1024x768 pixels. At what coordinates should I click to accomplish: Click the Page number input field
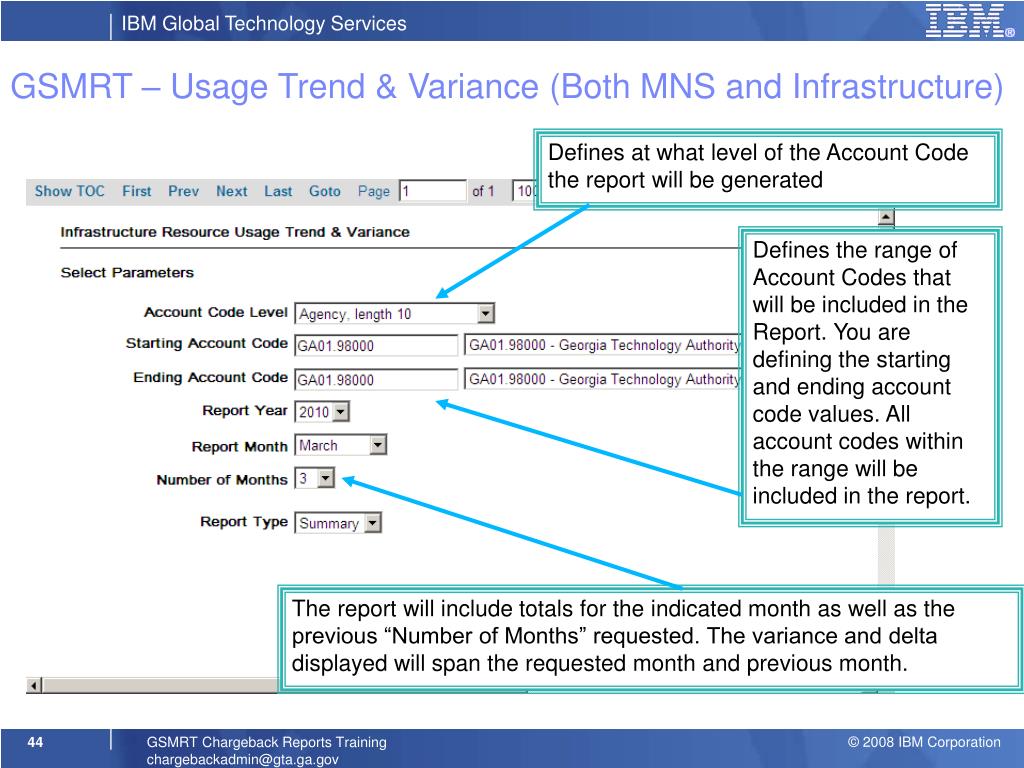[432, 191]
